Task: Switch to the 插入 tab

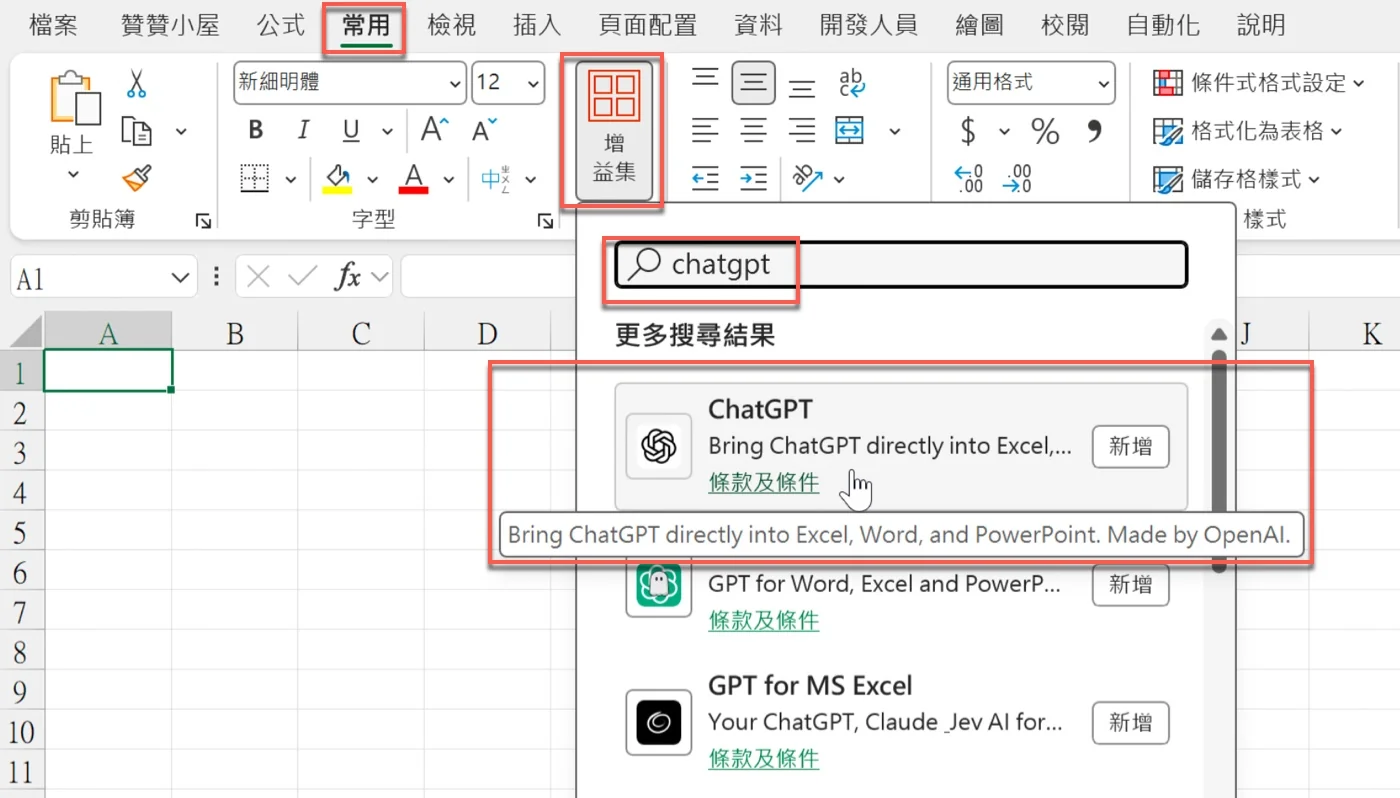Action: pos(537,25)
